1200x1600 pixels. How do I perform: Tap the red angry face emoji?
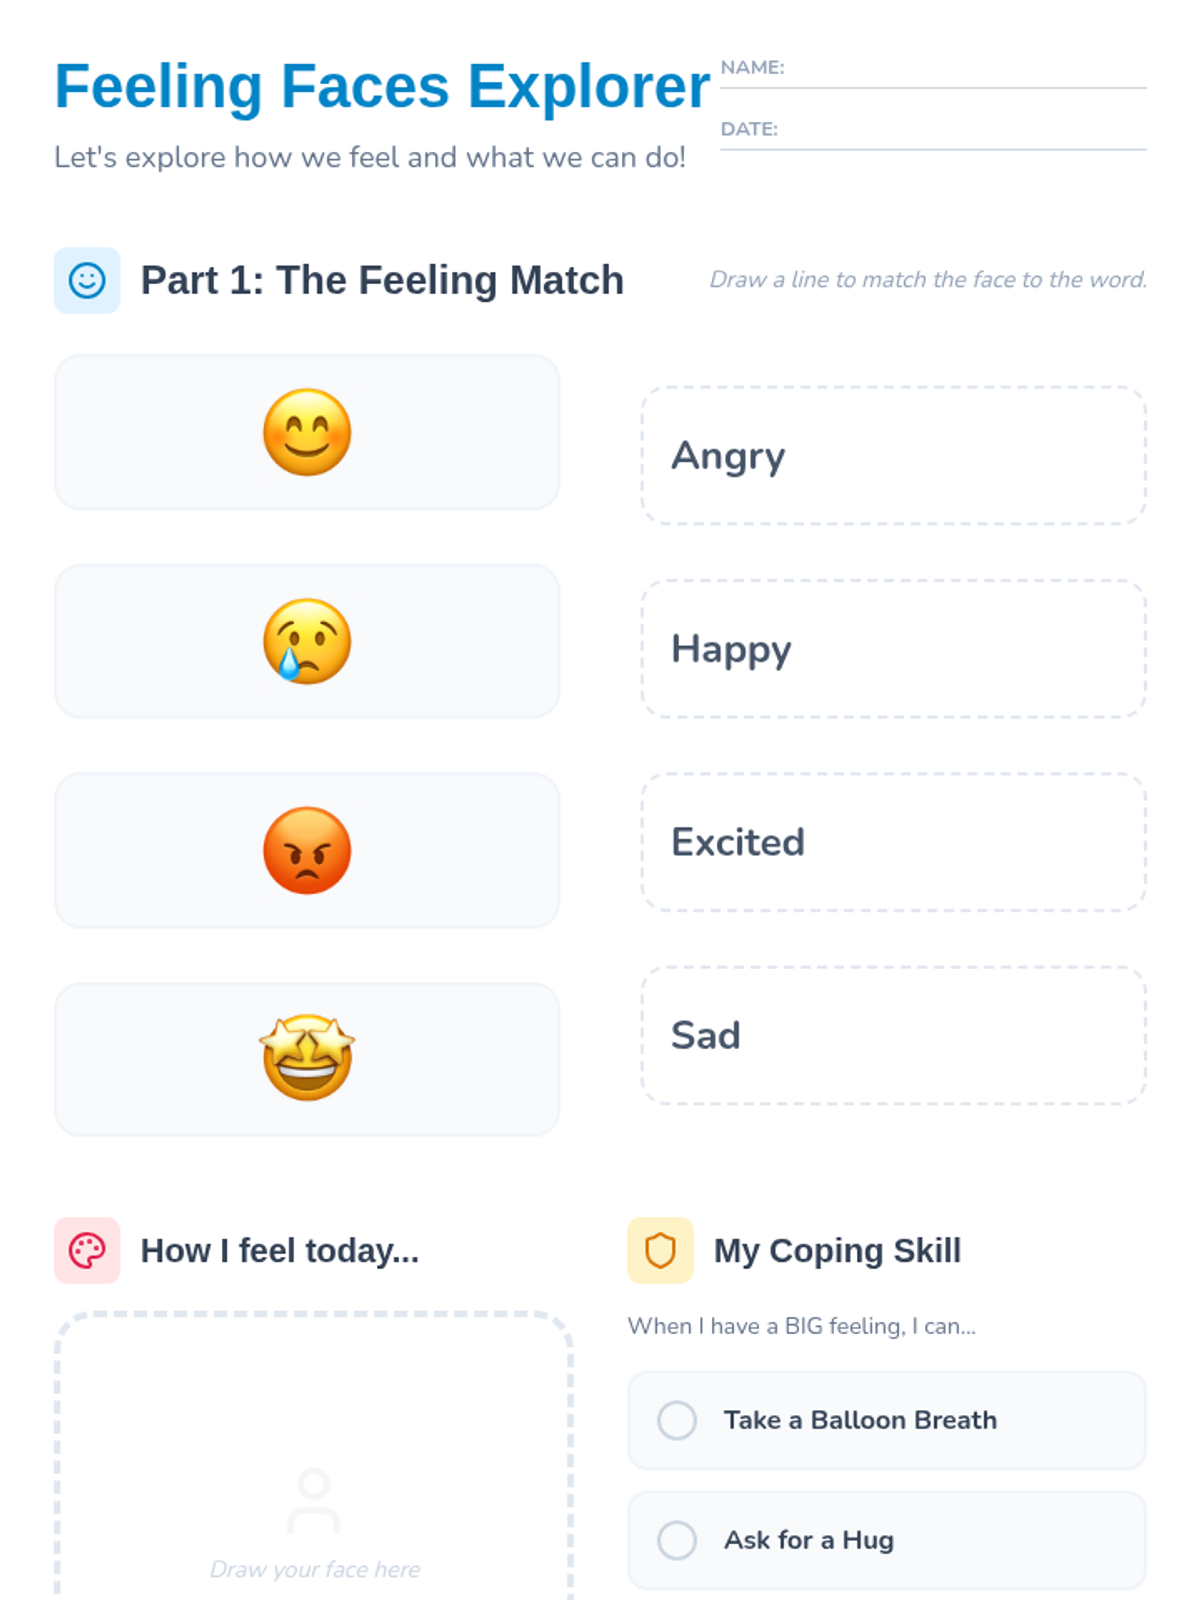[307, 850]
